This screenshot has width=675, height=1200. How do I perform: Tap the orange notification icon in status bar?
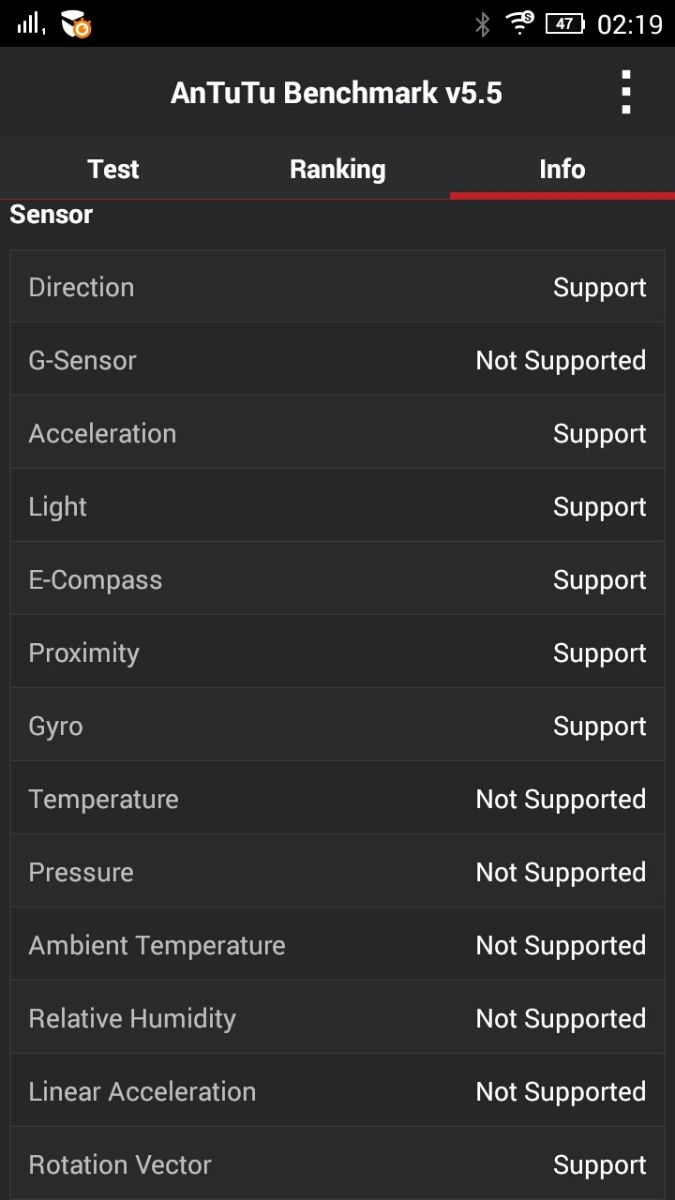(76, 25)
